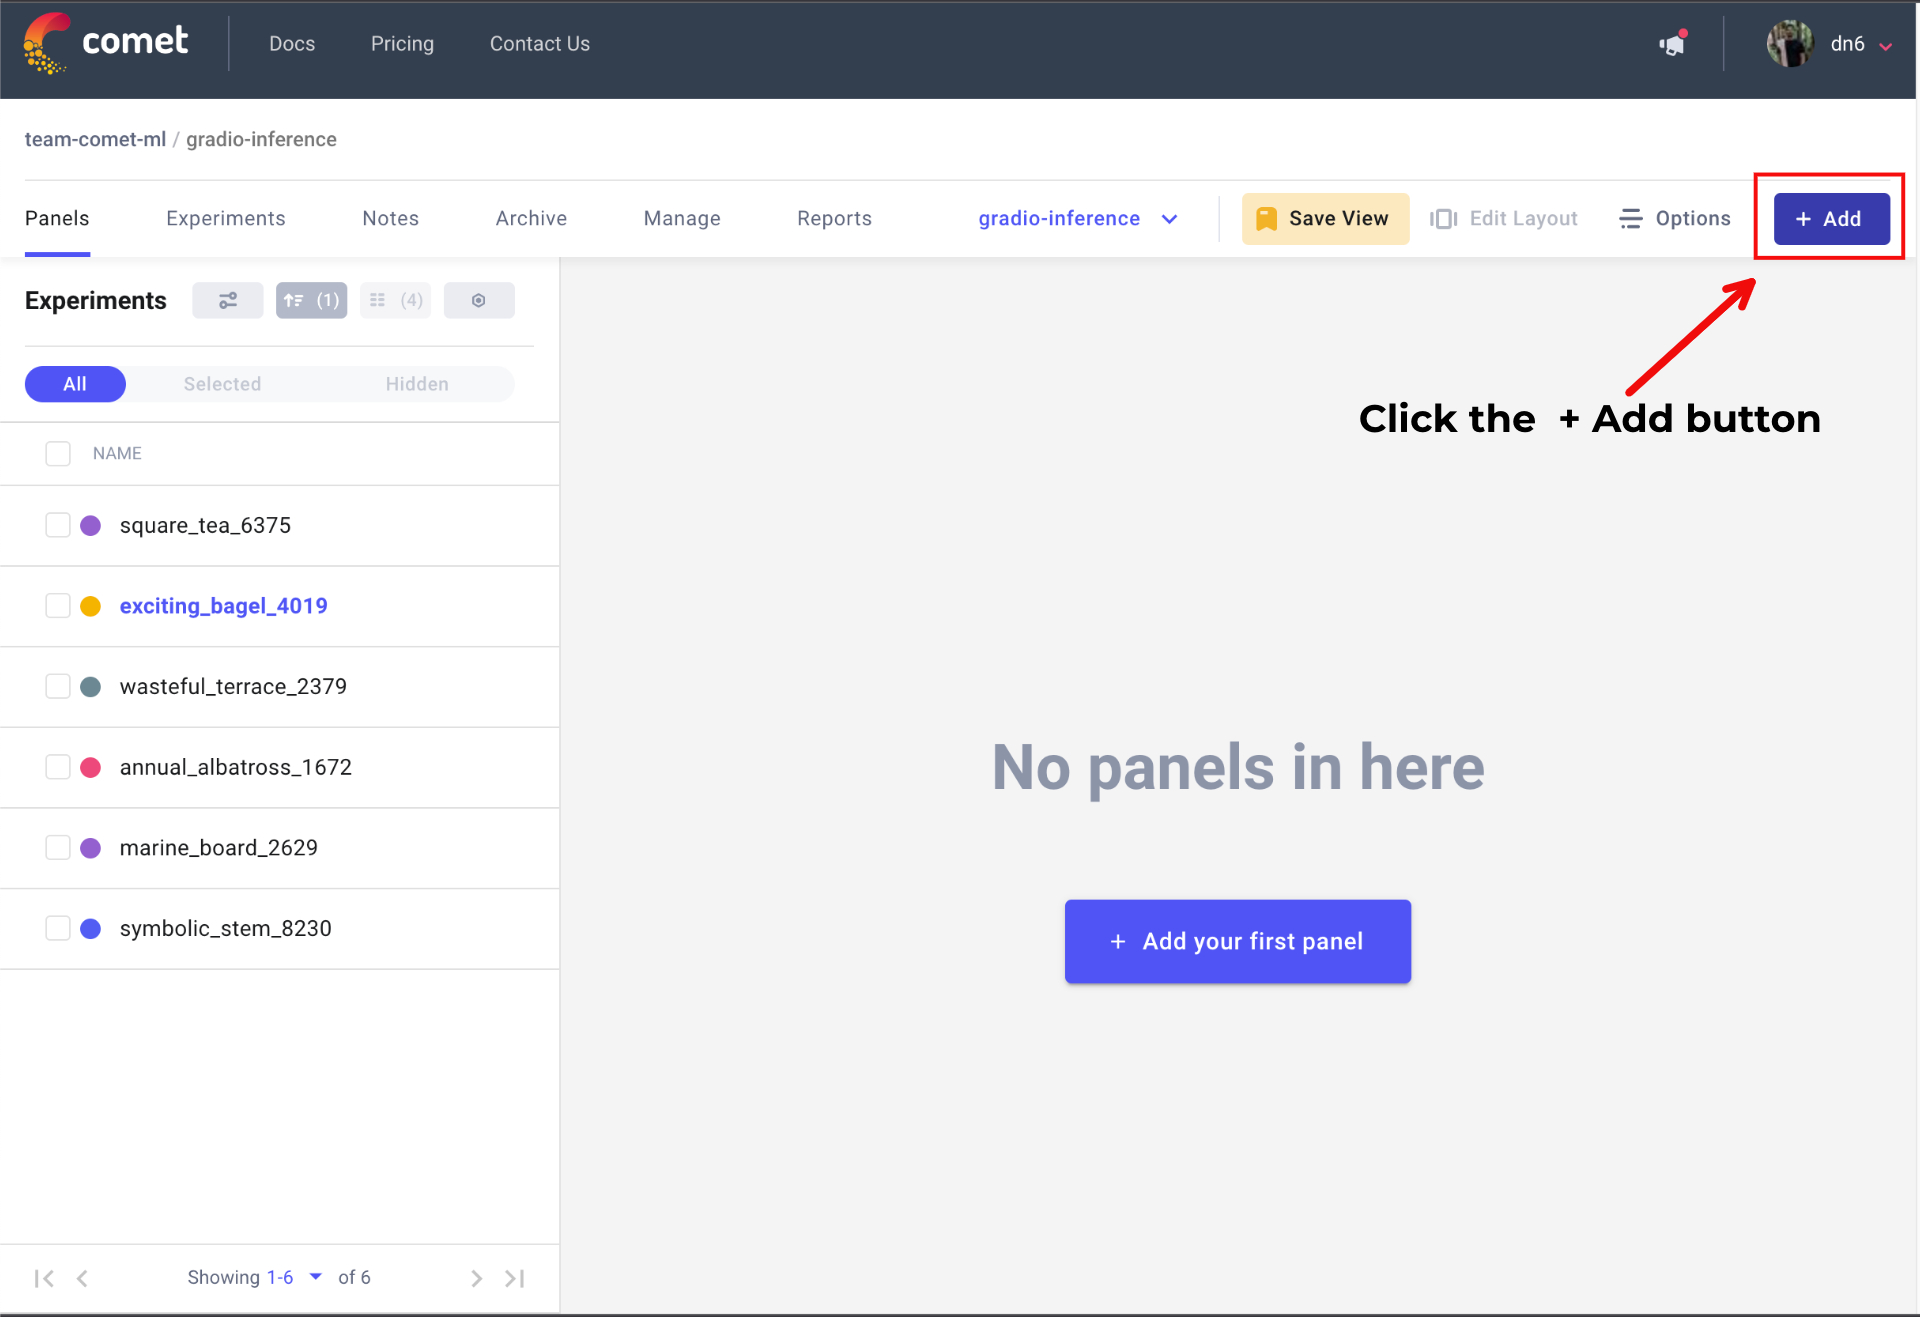Select experiment name wasteful_terrace_2379
Image resolution: width=1920 pixels, height=1317 pixels.
tap(233, 687)
